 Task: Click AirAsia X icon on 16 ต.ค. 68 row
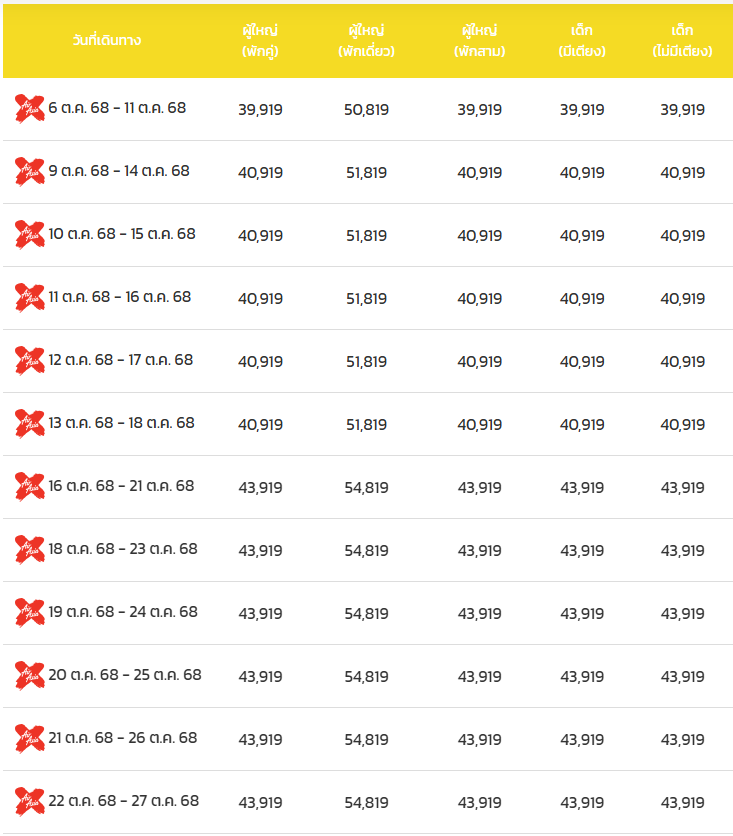(x=30, y=486)
